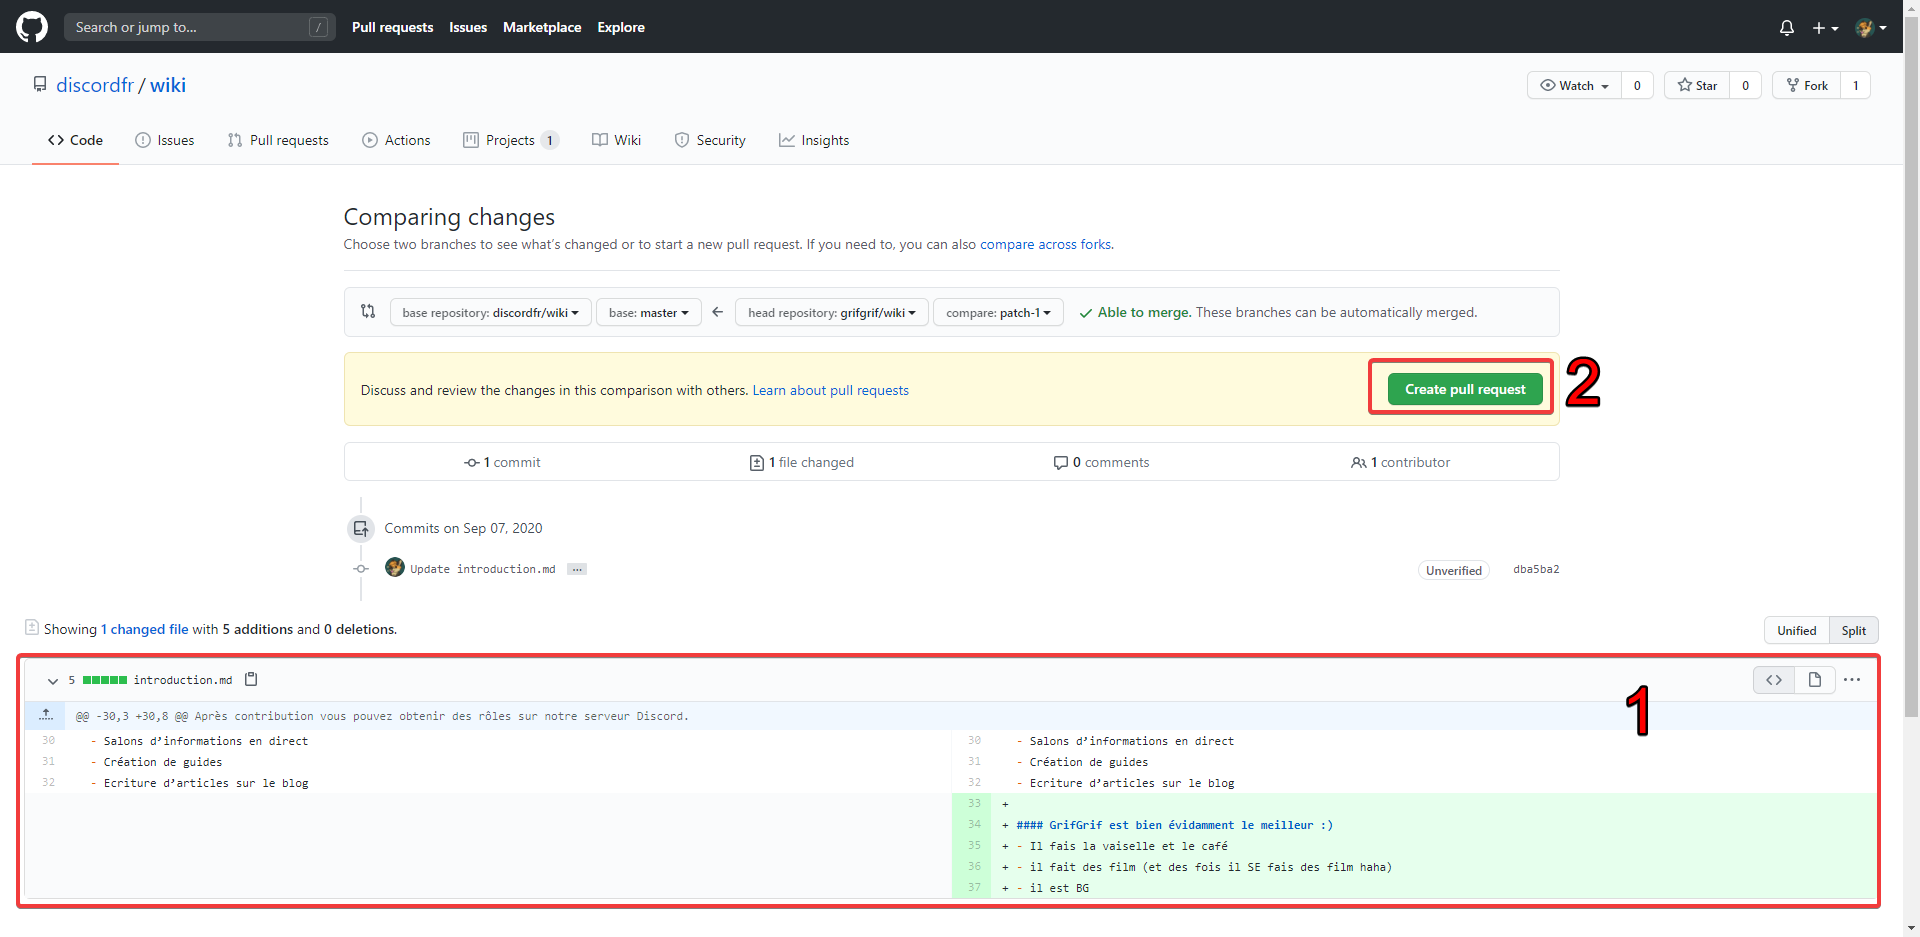Open the diff file options menu

pos(1852,680)
